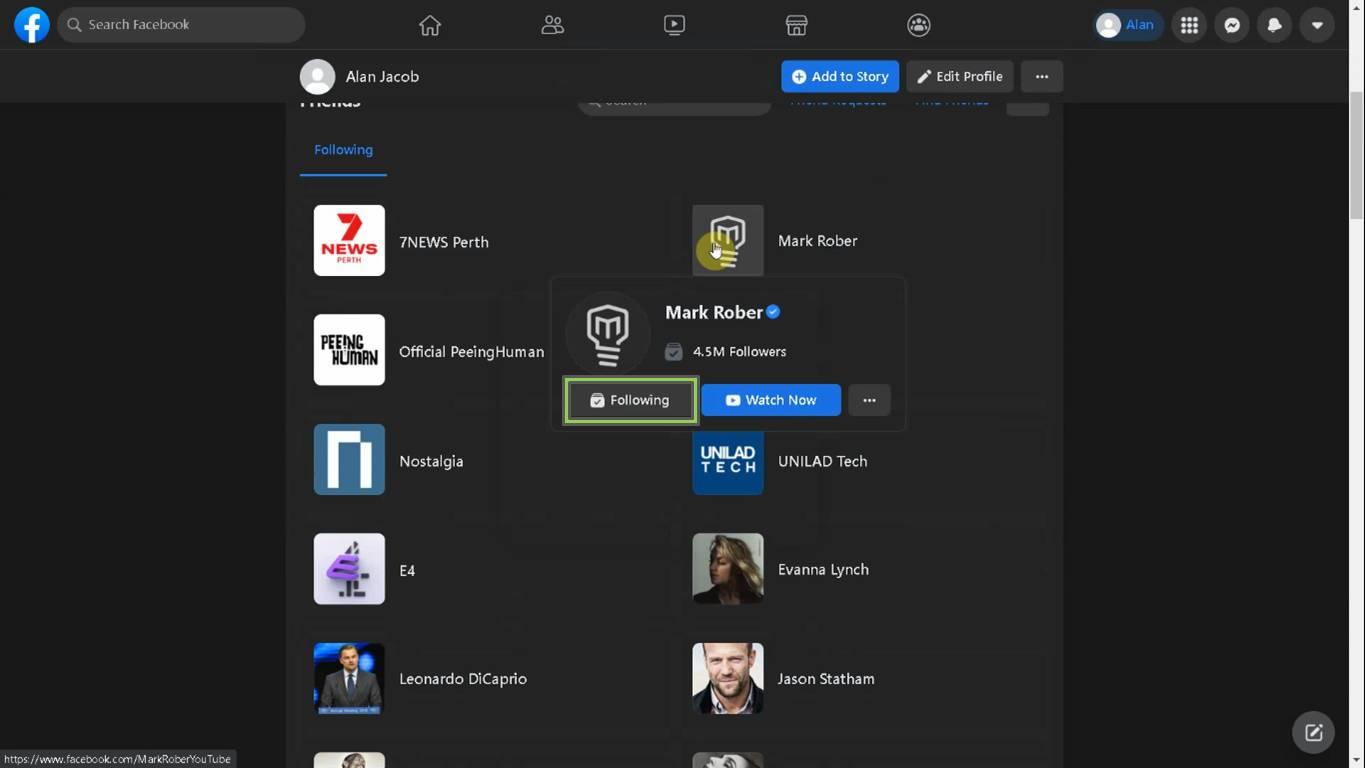1365x768 pixels.
Task: Click Mark Rober avatar in hover card
Action: tap(608, 333)
